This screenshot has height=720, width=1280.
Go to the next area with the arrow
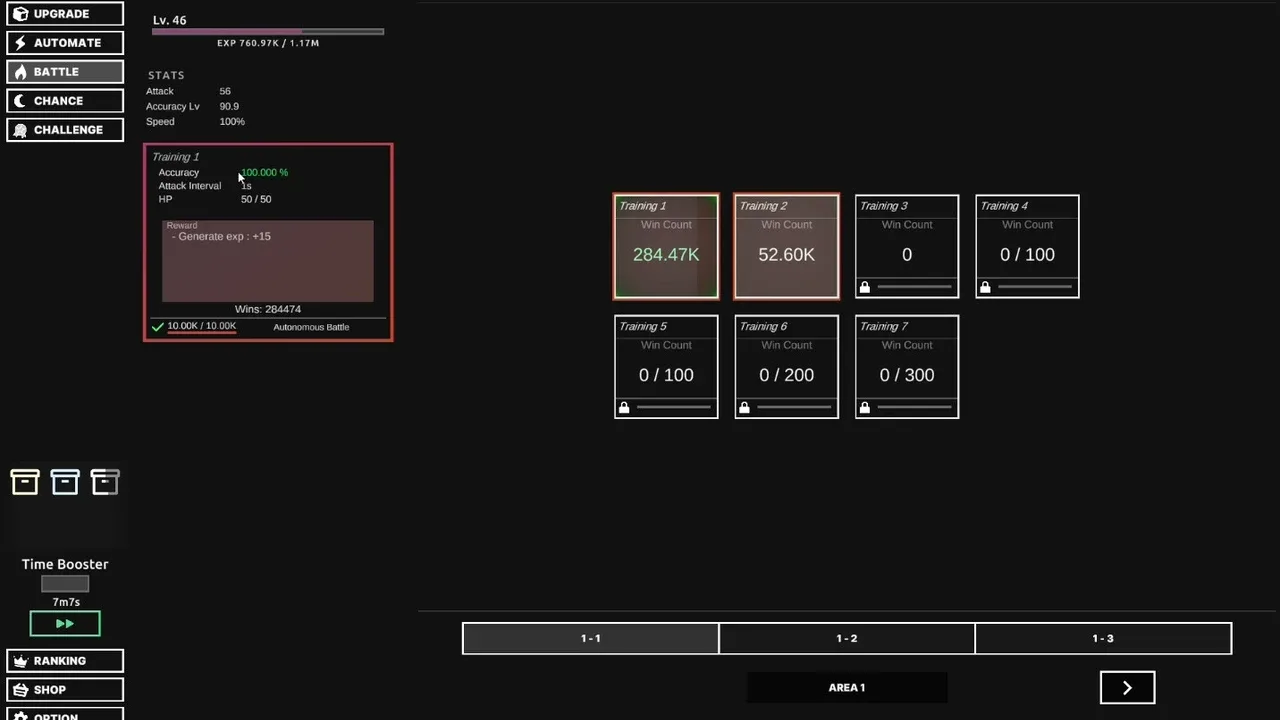(x=1127, y=688)
